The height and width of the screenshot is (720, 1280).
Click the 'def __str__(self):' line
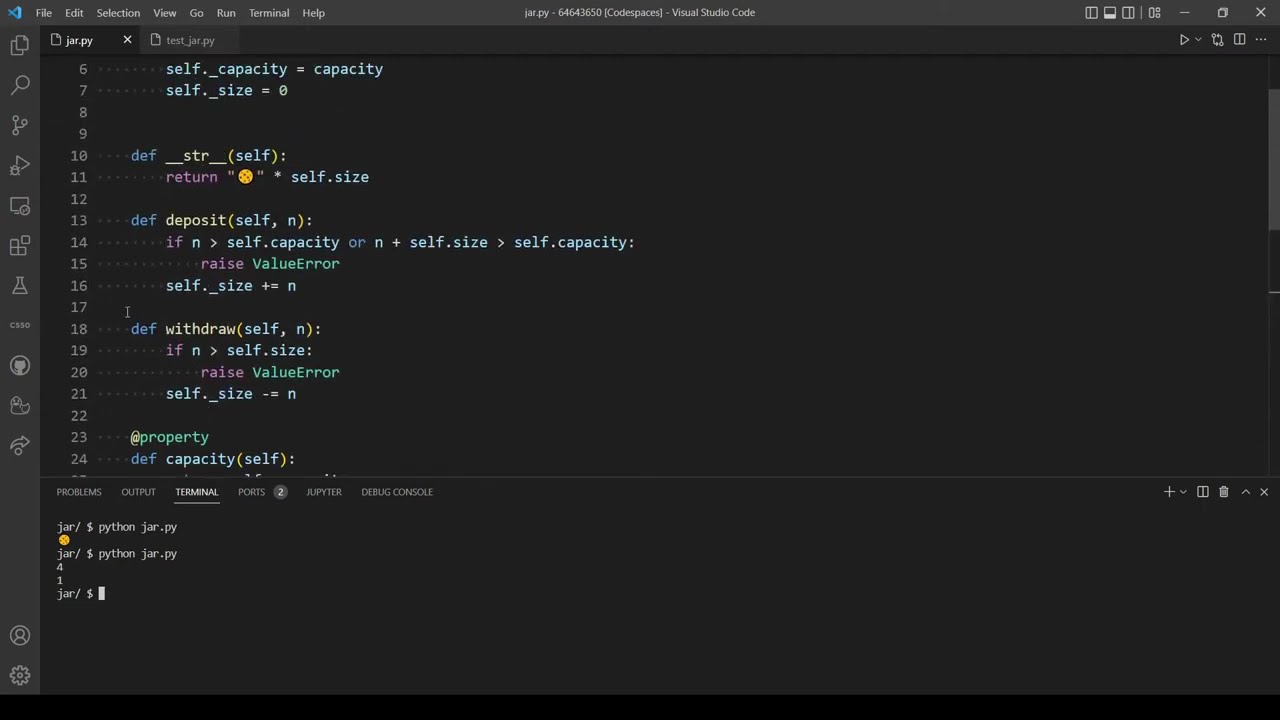[x=208, y=155]
